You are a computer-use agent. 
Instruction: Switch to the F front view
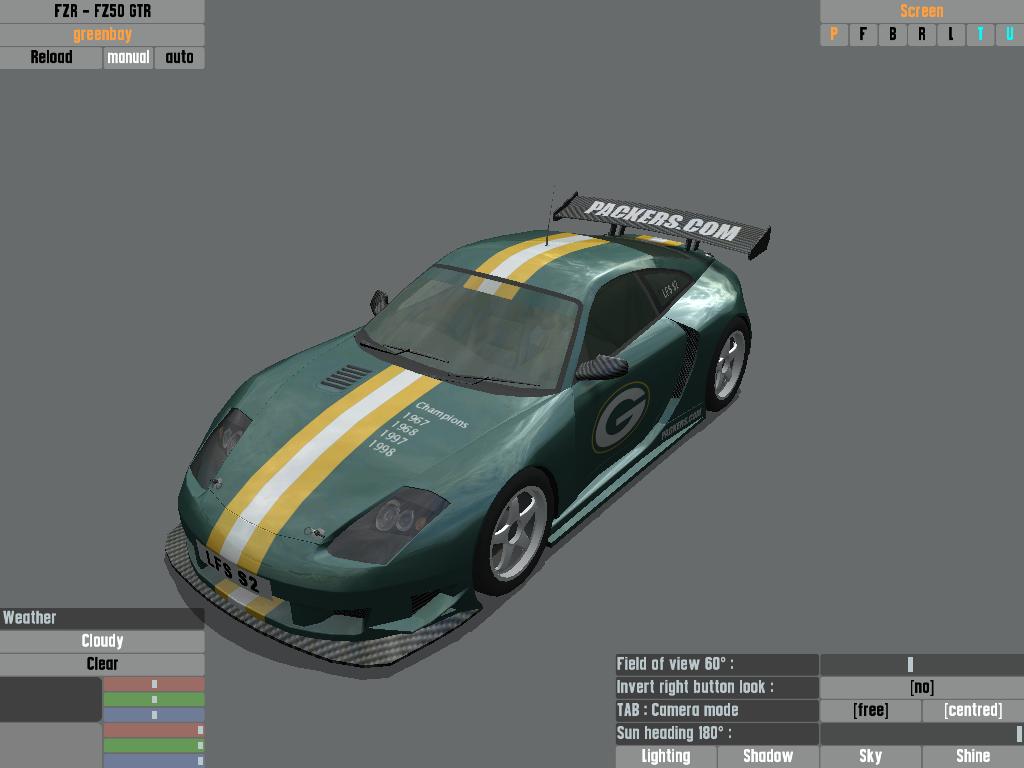point(863,35)
